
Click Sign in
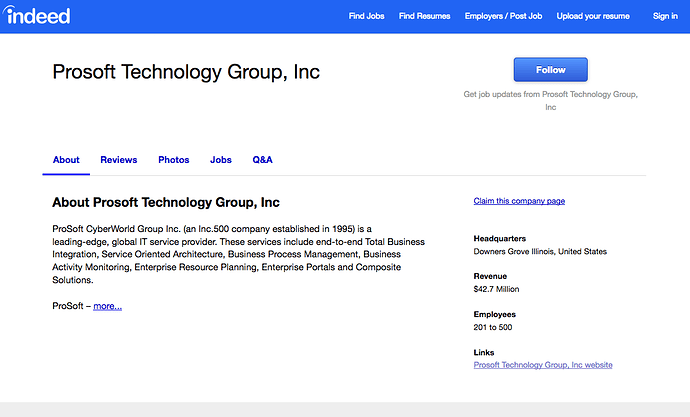pos(665,16)
